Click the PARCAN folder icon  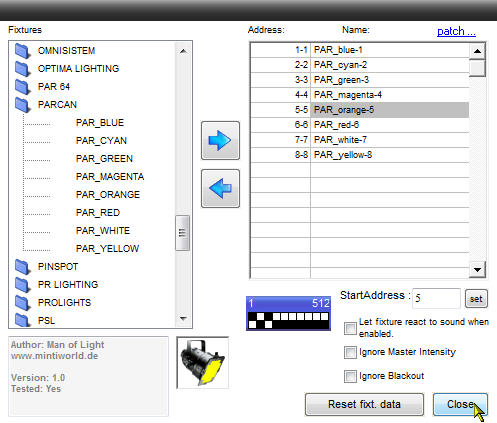point(23,105)
